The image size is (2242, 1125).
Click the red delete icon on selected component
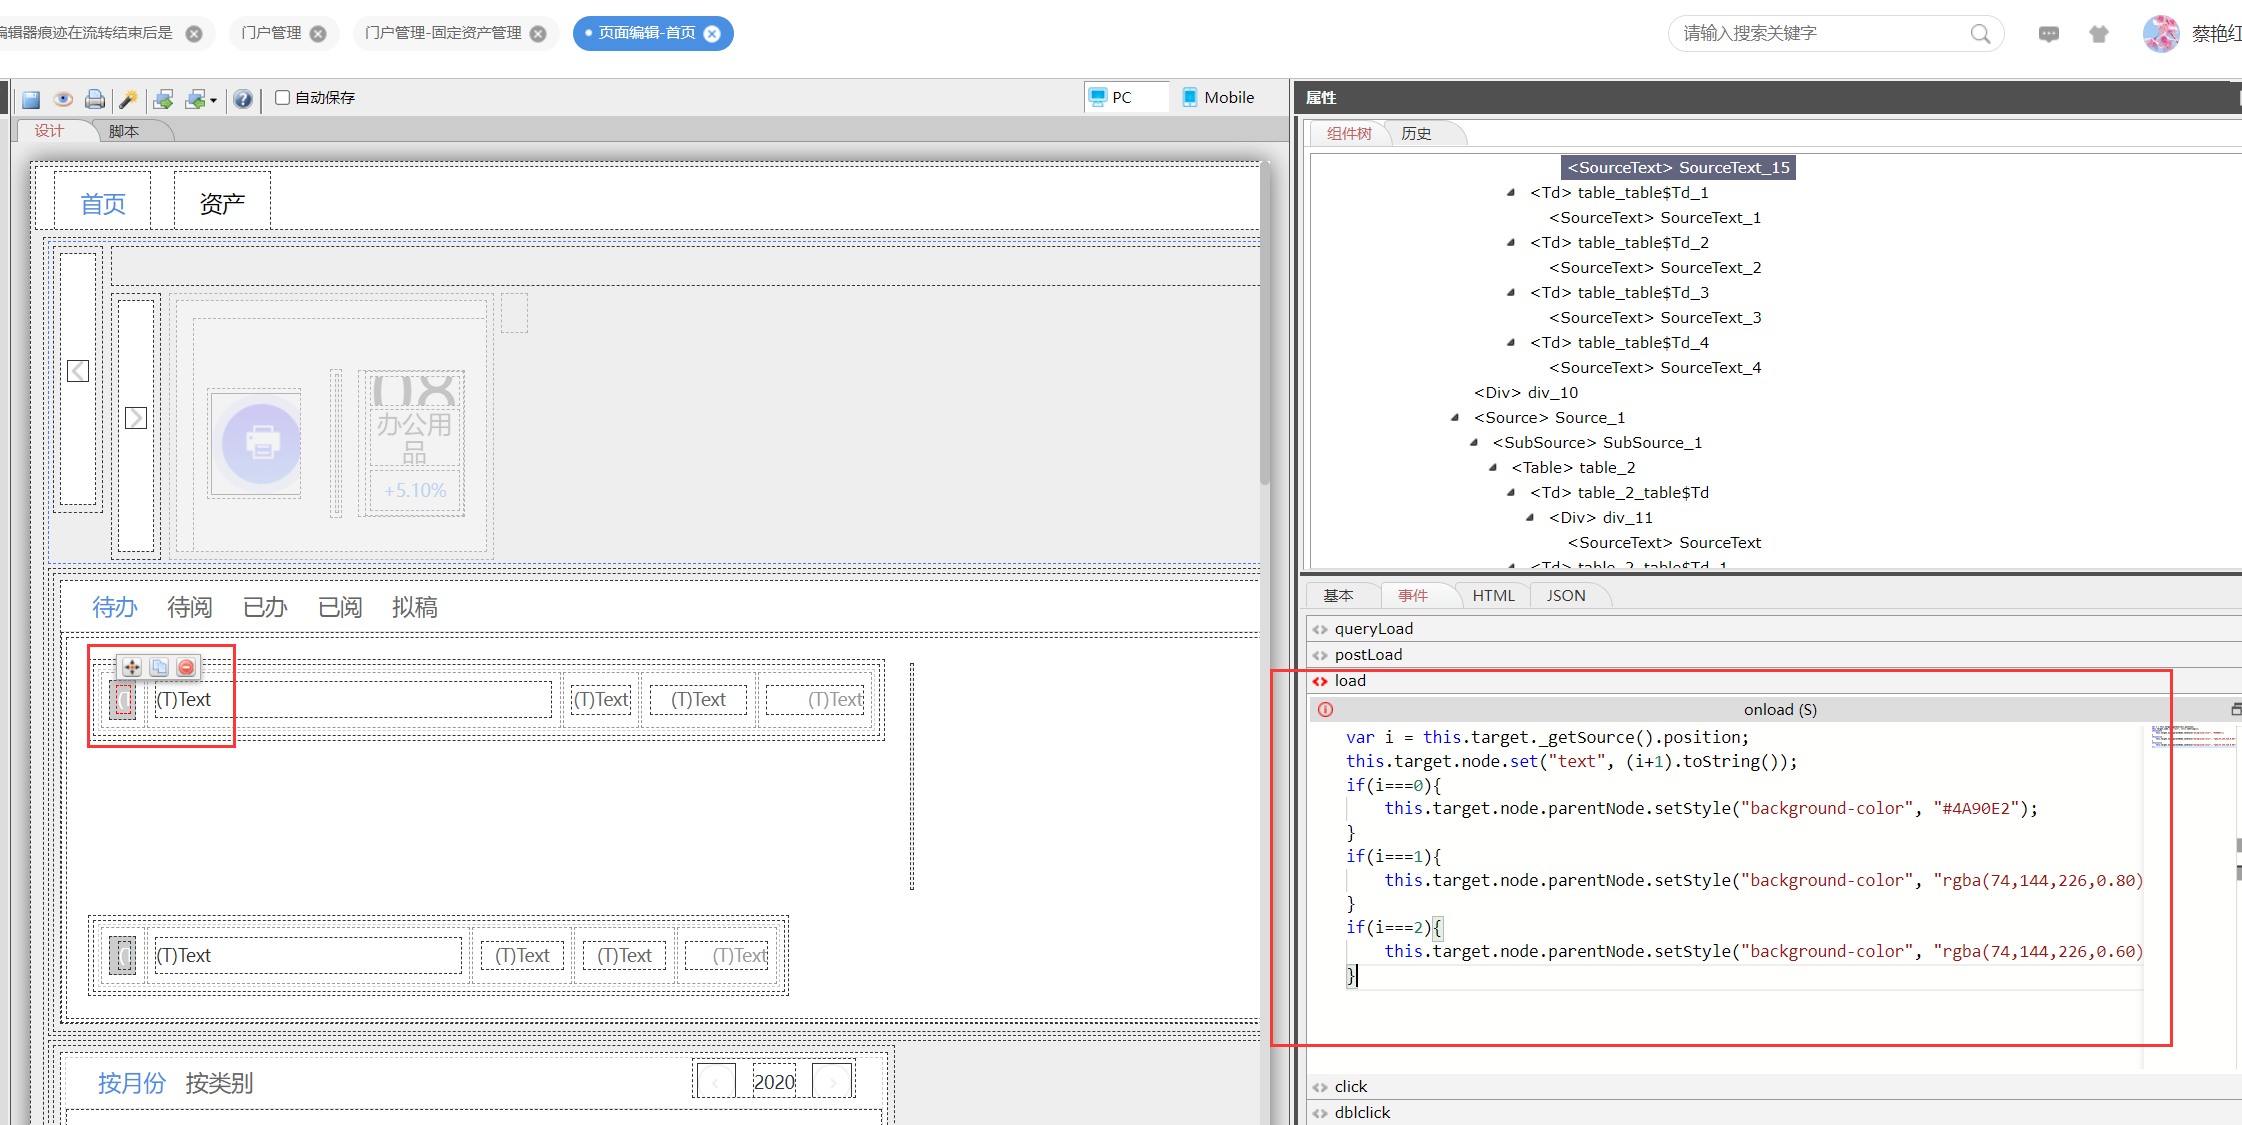pos(186,667)
